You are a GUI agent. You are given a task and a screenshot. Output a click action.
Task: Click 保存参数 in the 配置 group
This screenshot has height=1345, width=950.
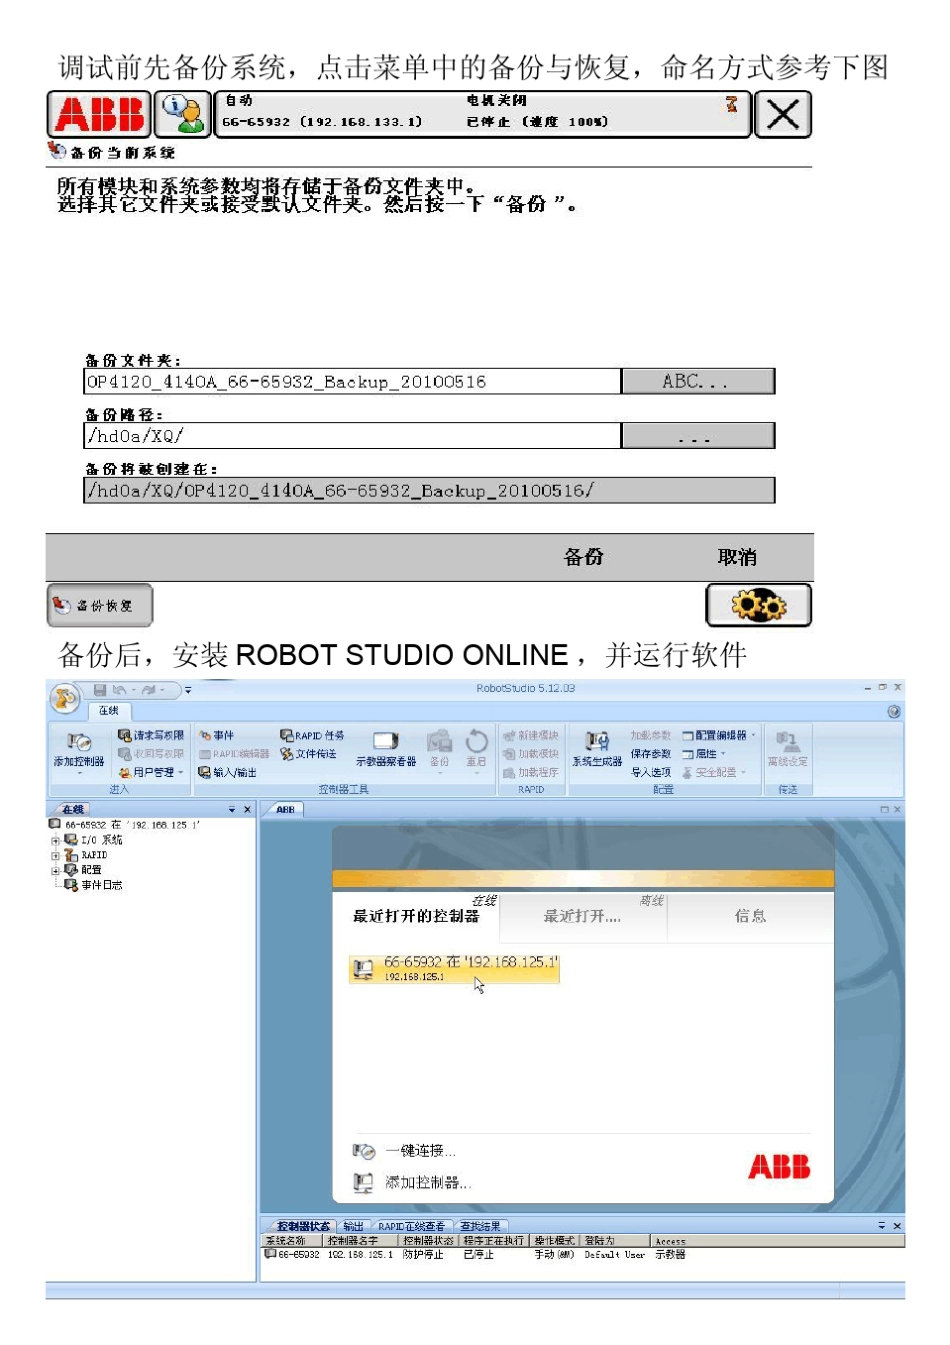pyautogui.click(x=651, y=754)
